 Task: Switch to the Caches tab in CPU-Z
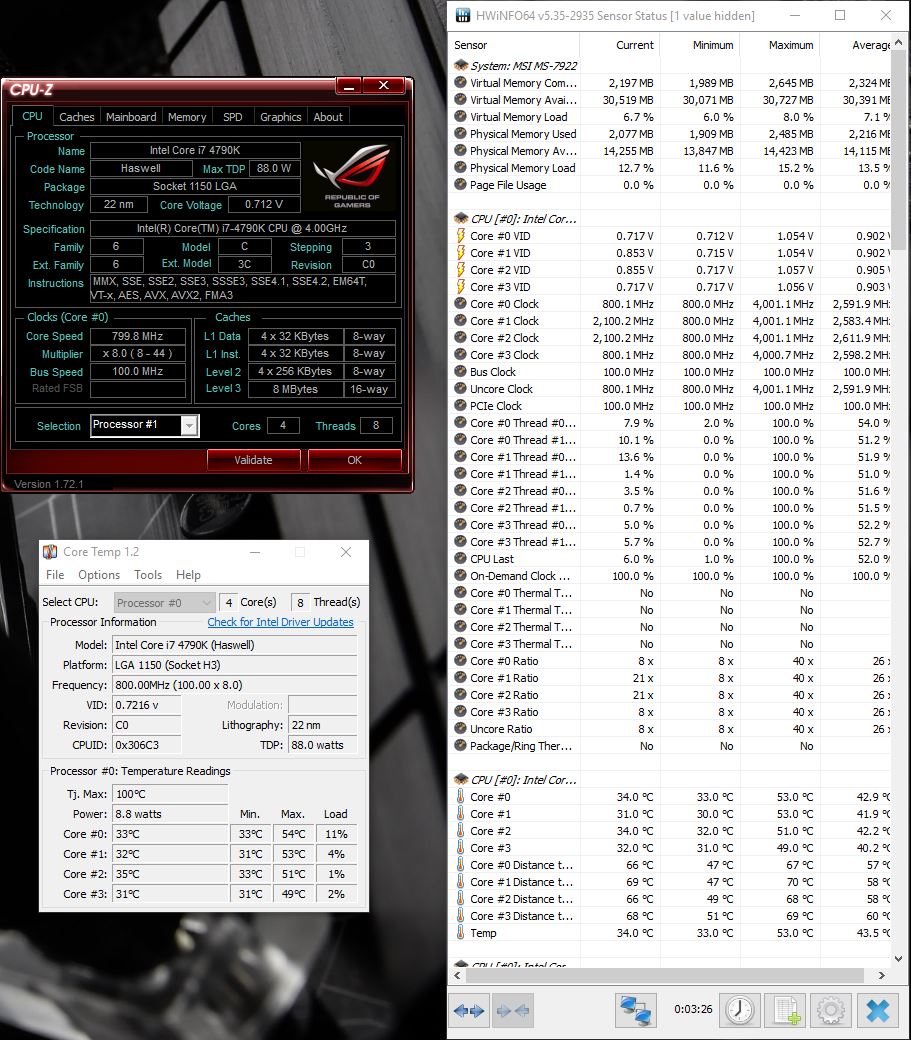(77, 117)
